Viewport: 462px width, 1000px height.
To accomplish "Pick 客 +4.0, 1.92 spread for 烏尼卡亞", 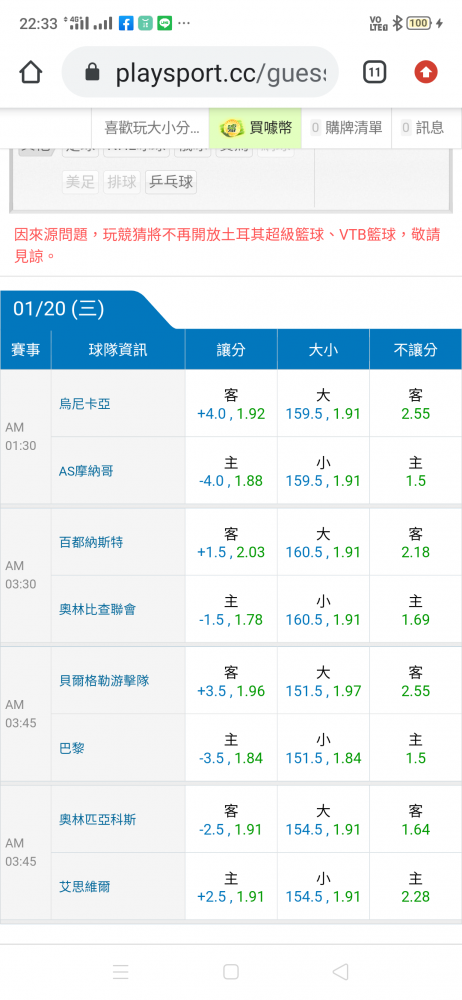I will coord(231,404).
